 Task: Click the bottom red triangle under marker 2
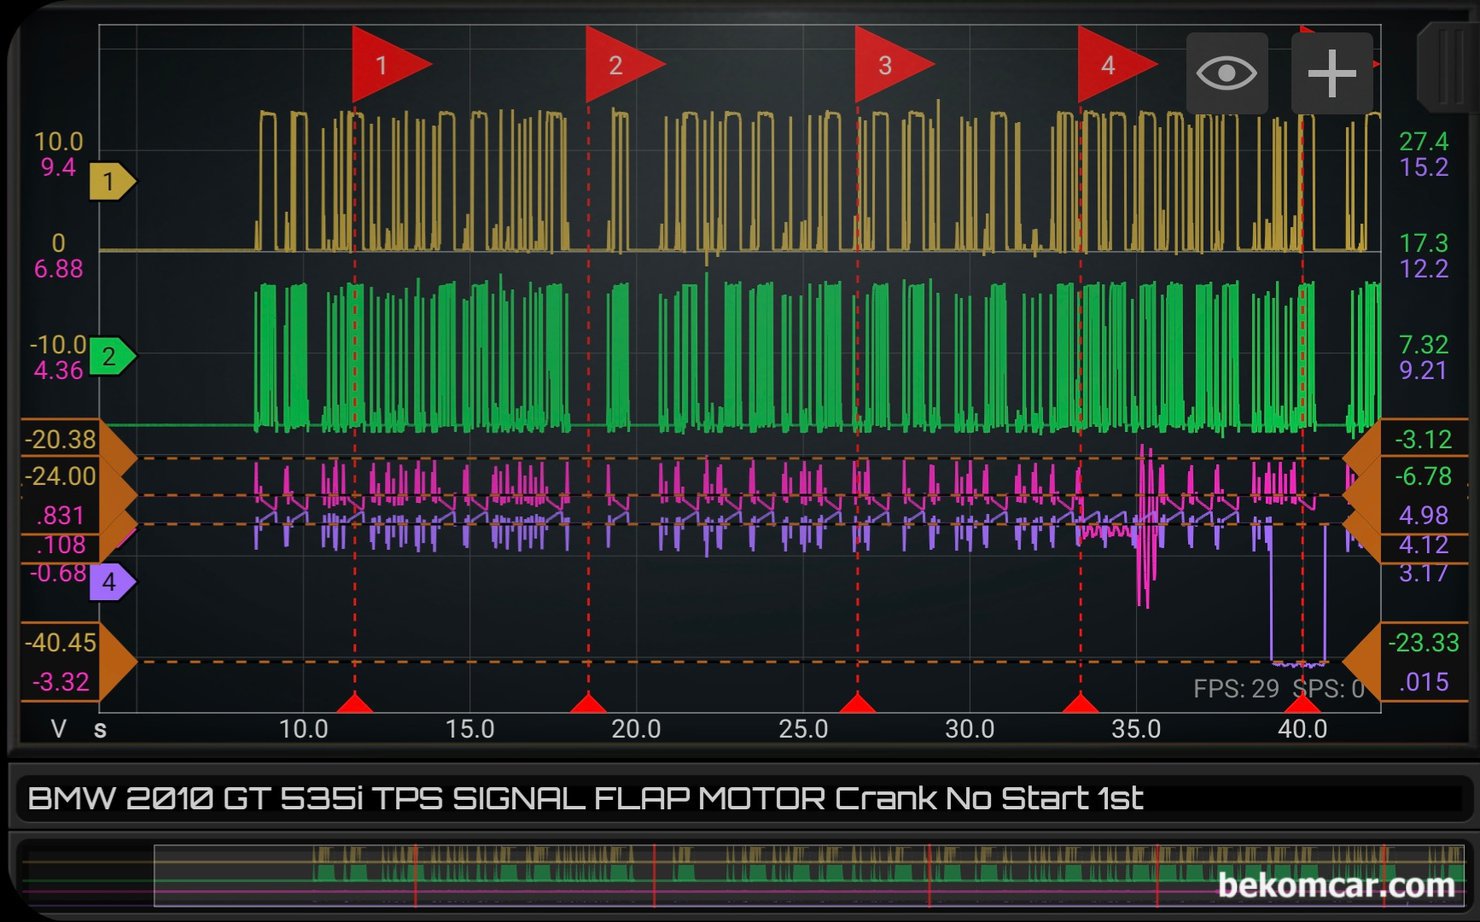tap(588, 703)
